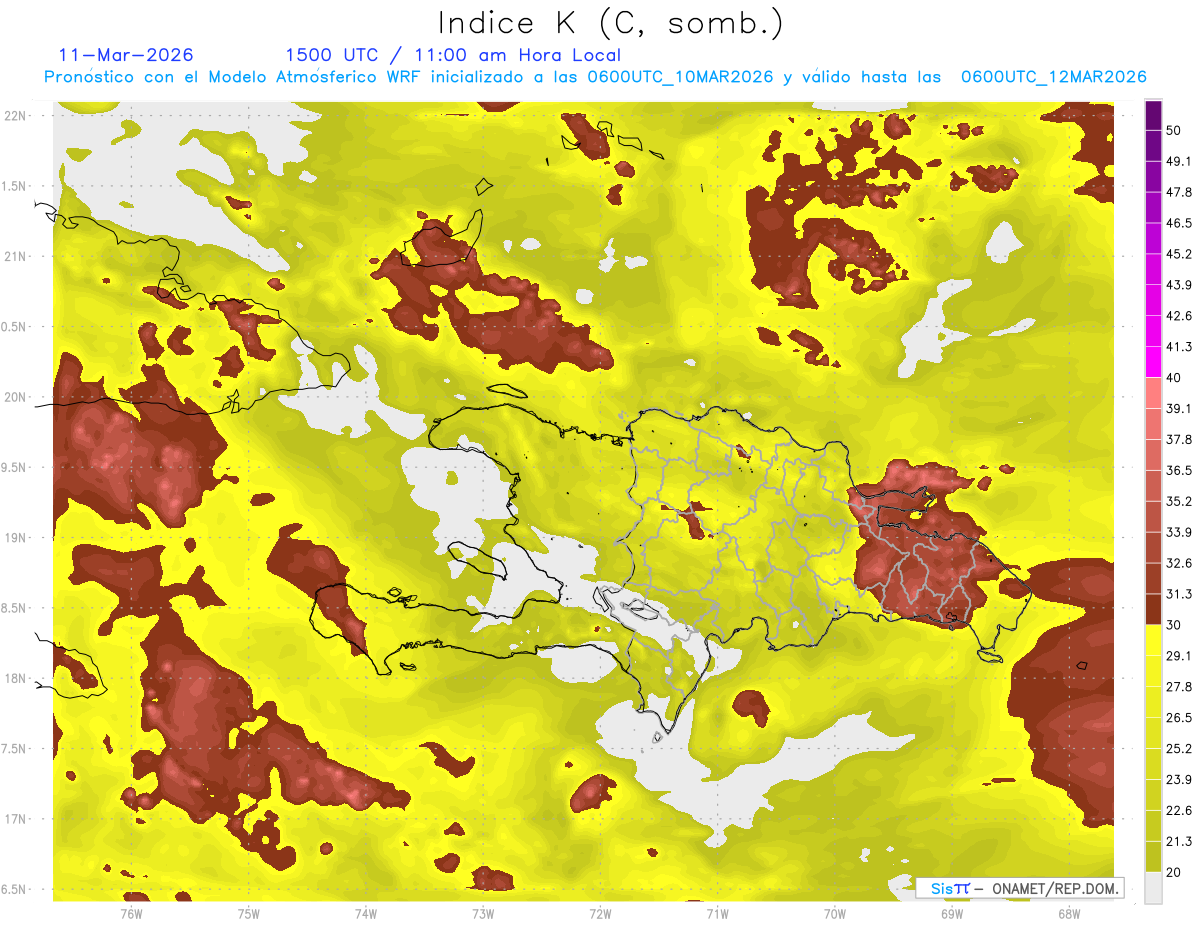Click the '36.5' colorbar value
The image size is (1200, 927).
pos(1179,470)
